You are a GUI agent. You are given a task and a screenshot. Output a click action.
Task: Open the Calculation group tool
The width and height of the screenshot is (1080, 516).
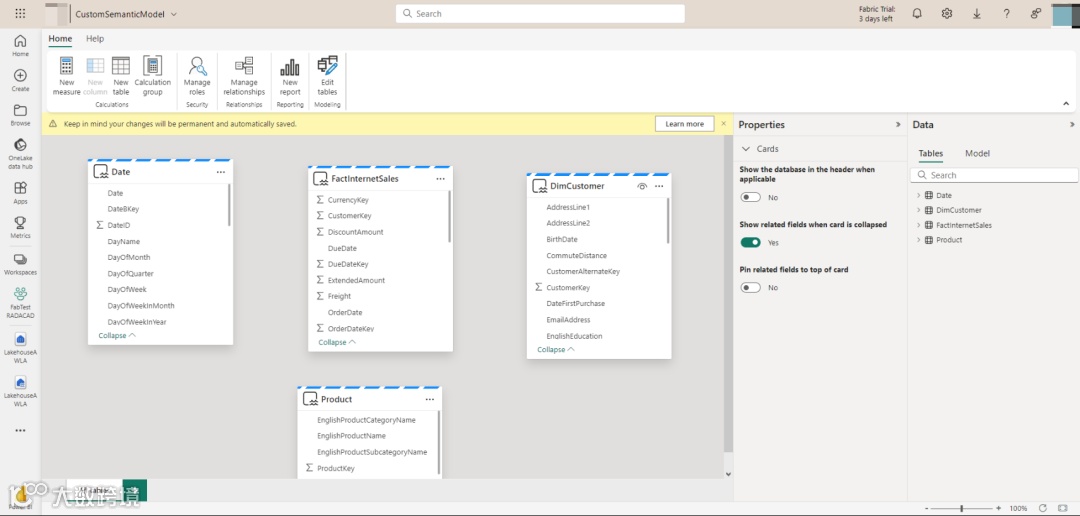[x=152, y=76]
